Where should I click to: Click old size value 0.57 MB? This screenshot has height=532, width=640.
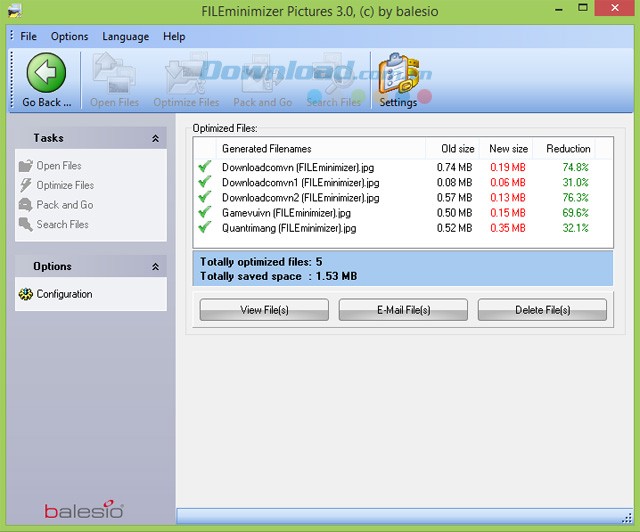[x=454, y=197]
